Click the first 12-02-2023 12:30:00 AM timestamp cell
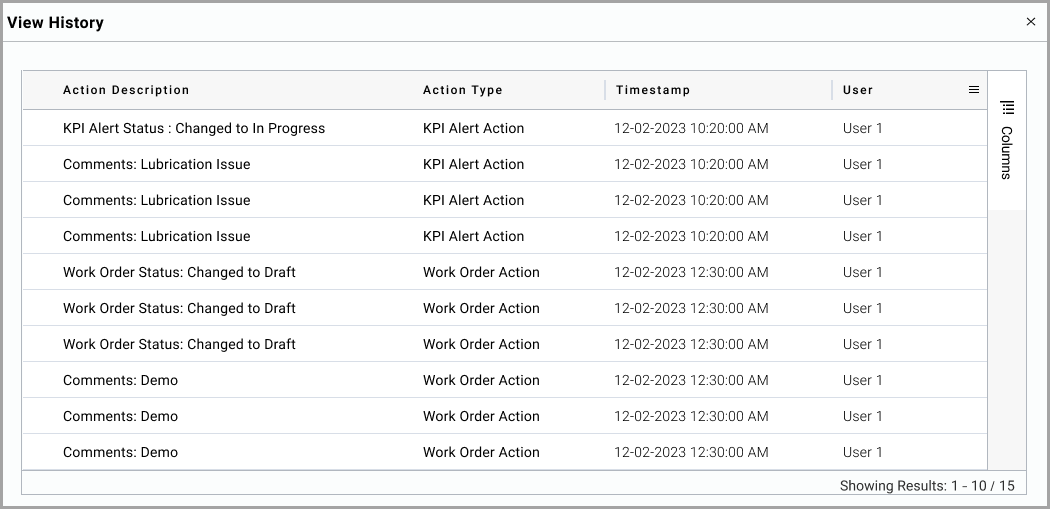Image resolution: width=1050 pixels, height=509 pixels. point(691,272)
